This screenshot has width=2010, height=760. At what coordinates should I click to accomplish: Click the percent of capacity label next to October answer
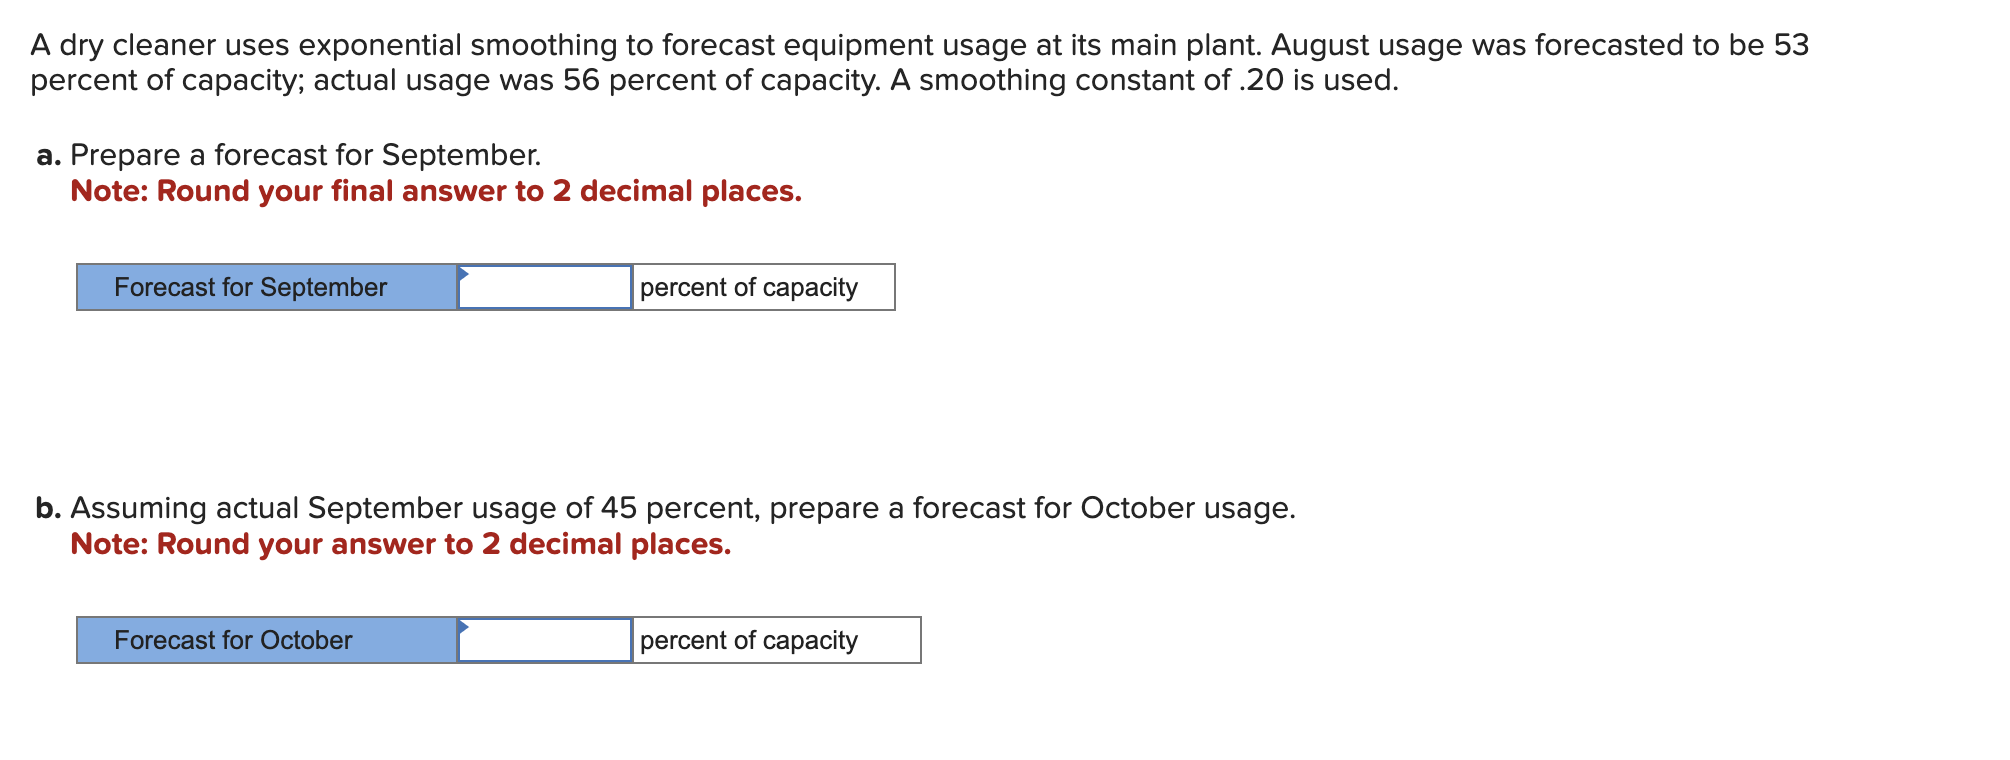click(747, 640)
